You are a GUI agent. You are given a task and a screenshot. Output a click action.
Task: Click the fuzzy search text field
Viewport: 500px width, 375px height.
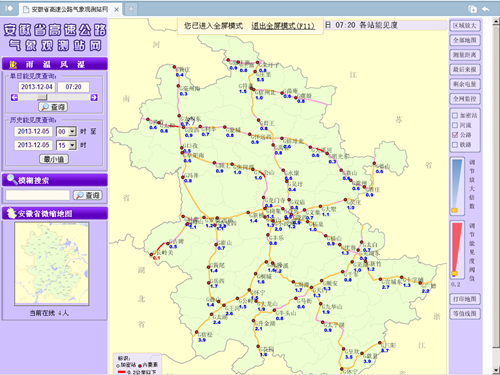click(x=38, y=195)
